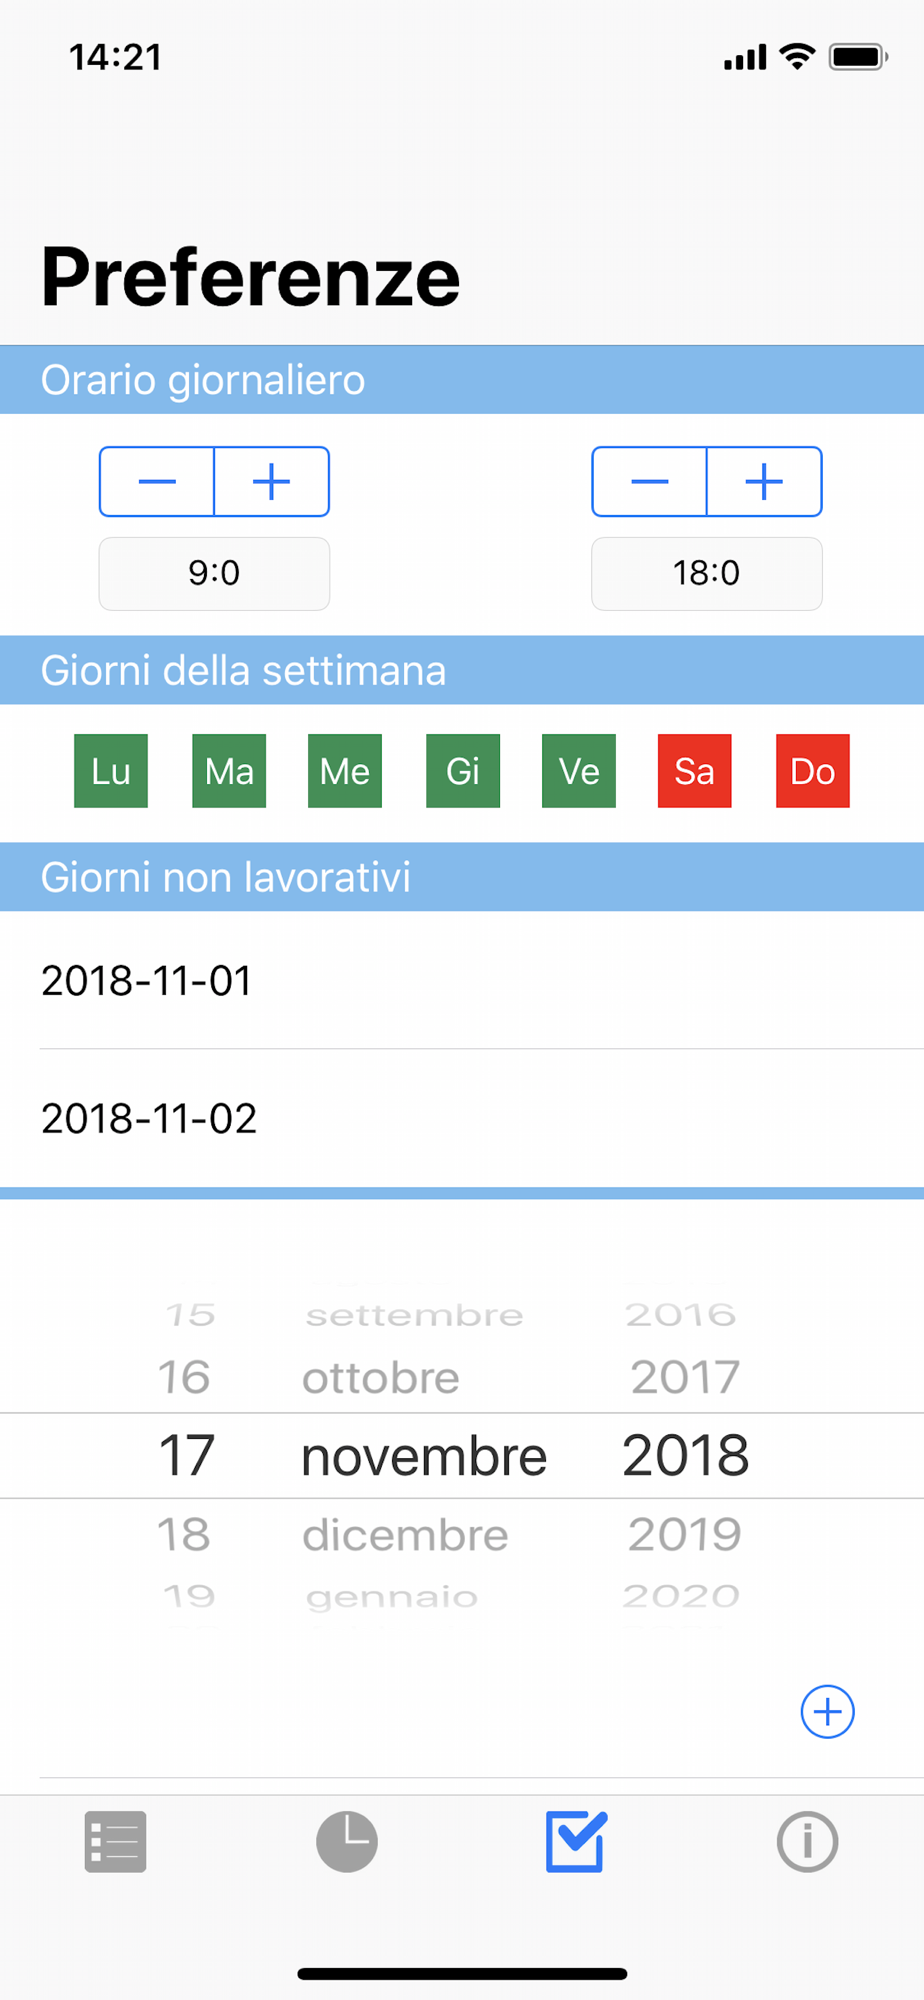The height and width of the screenshot is (2000, 924).
Task: Decrease end time with minus stepper
Action: click(x=650, y=482)
